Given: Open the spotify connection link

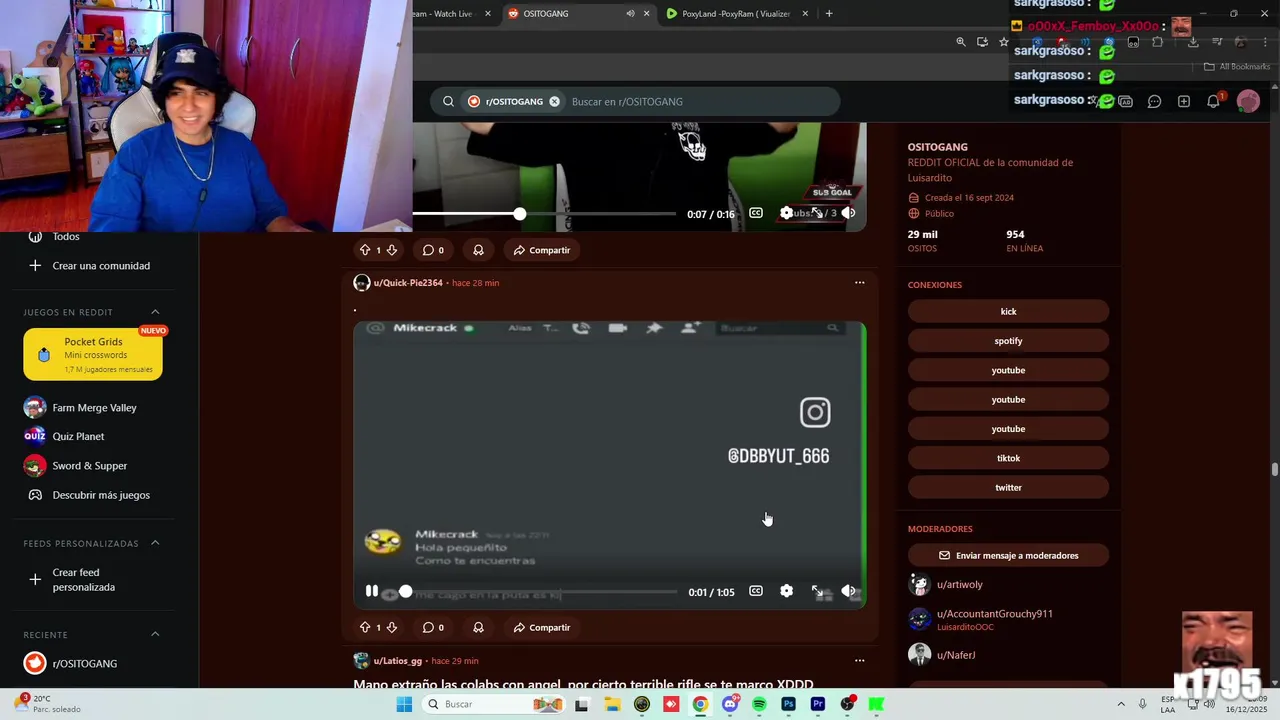Looking at the screenshot, I should click(1008, 341).
